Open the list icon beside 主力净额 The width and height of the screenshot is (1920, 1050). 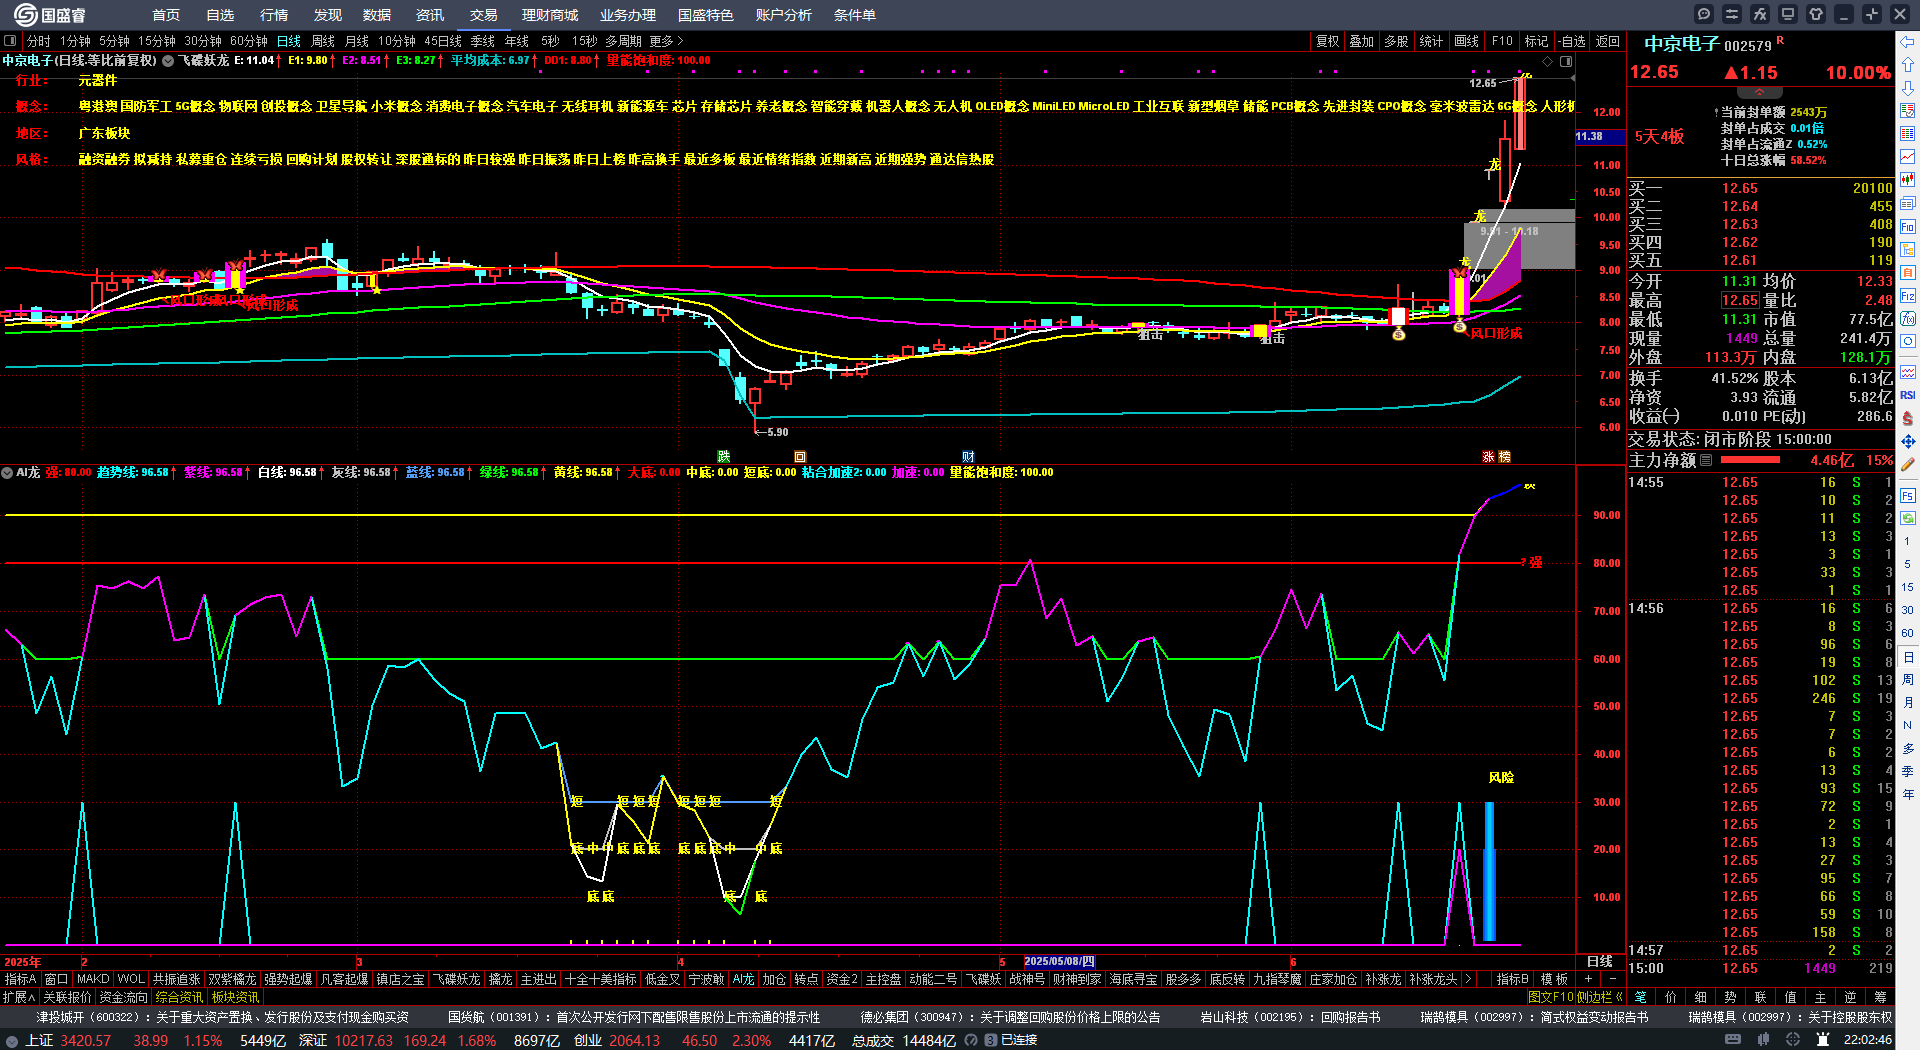pos(1706,460)
